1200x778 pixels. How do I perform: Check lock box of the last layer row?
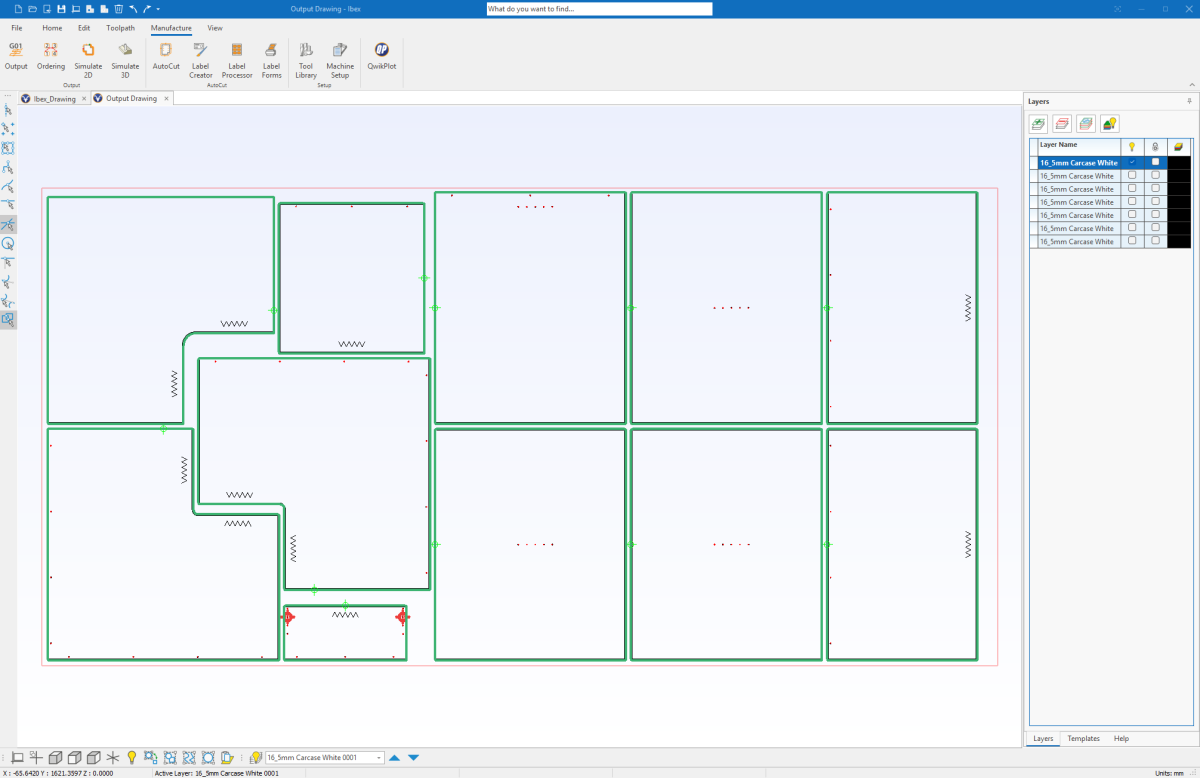1156,241
